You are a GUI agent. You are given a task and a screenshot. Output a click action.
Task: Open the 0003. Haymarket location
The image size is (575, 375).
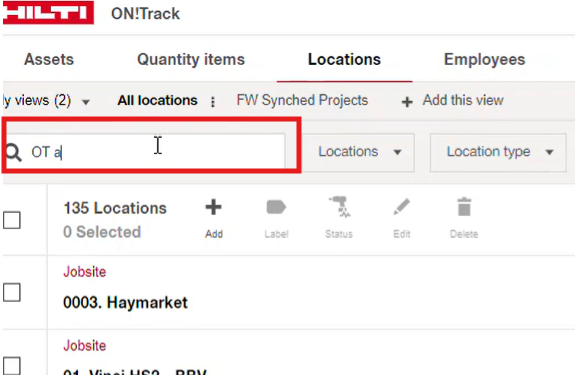pos(125,303)
